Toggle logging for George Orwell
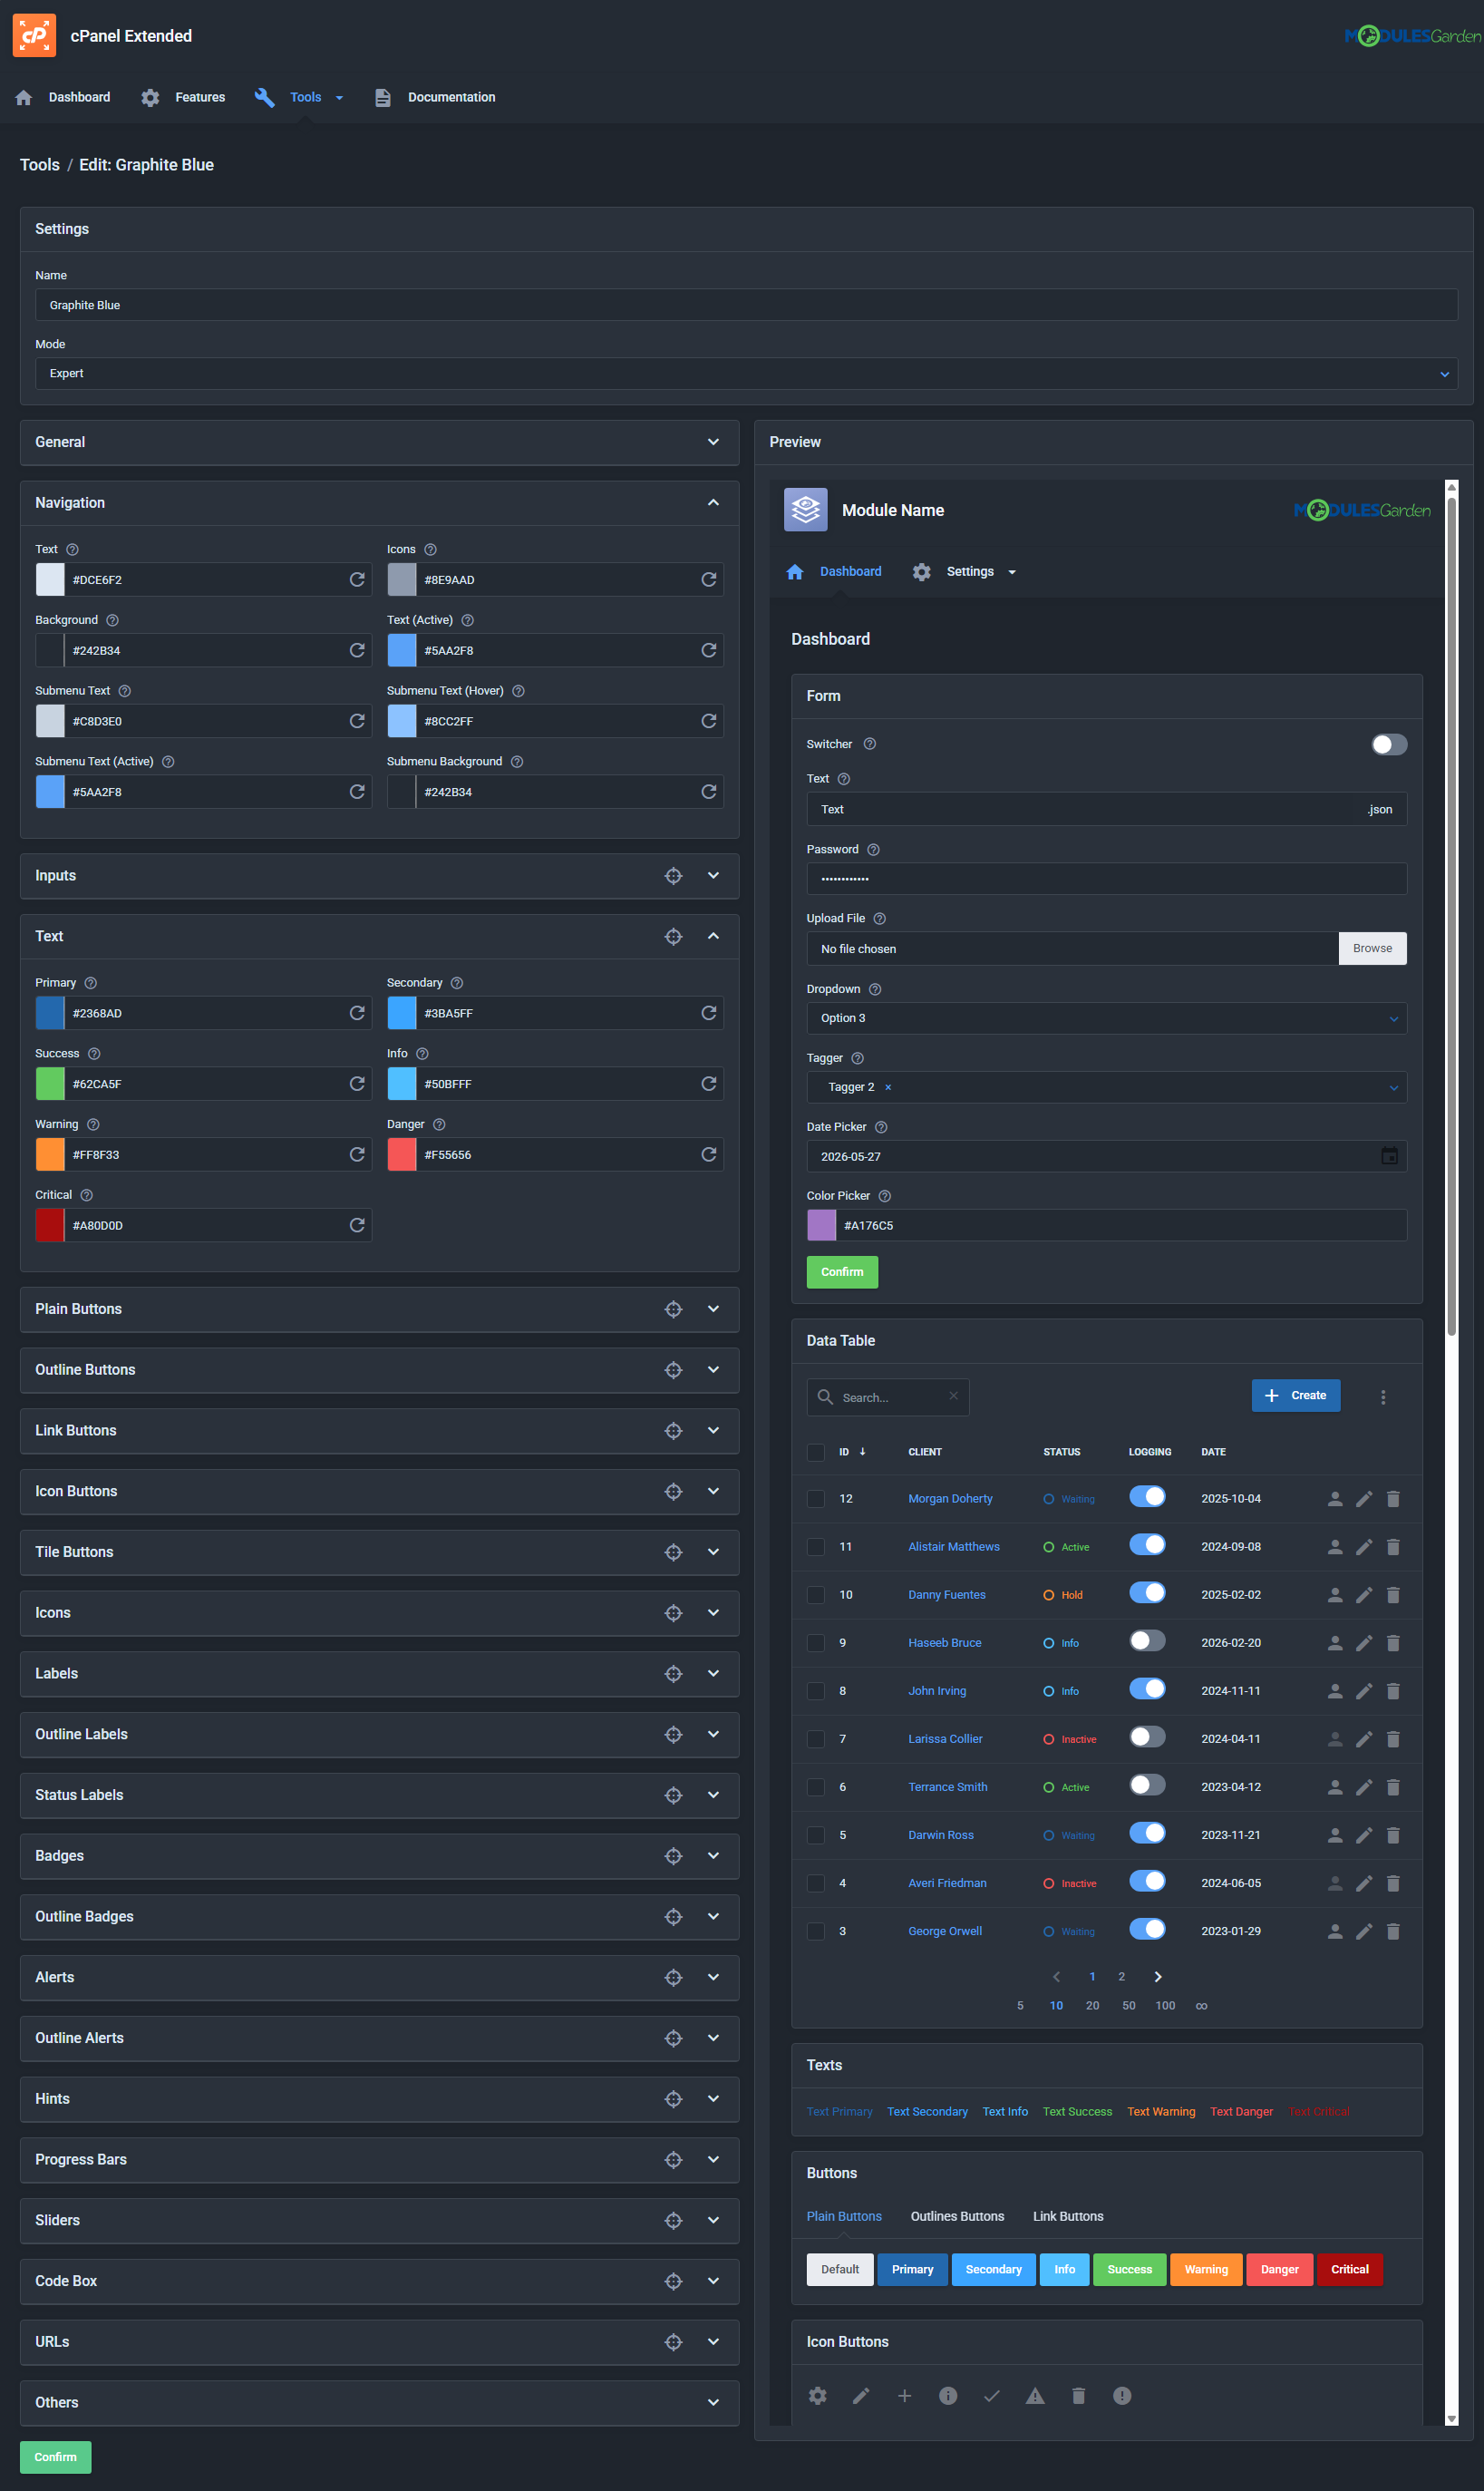Viewport: 1484px width, 2491px height. 1147,1928
